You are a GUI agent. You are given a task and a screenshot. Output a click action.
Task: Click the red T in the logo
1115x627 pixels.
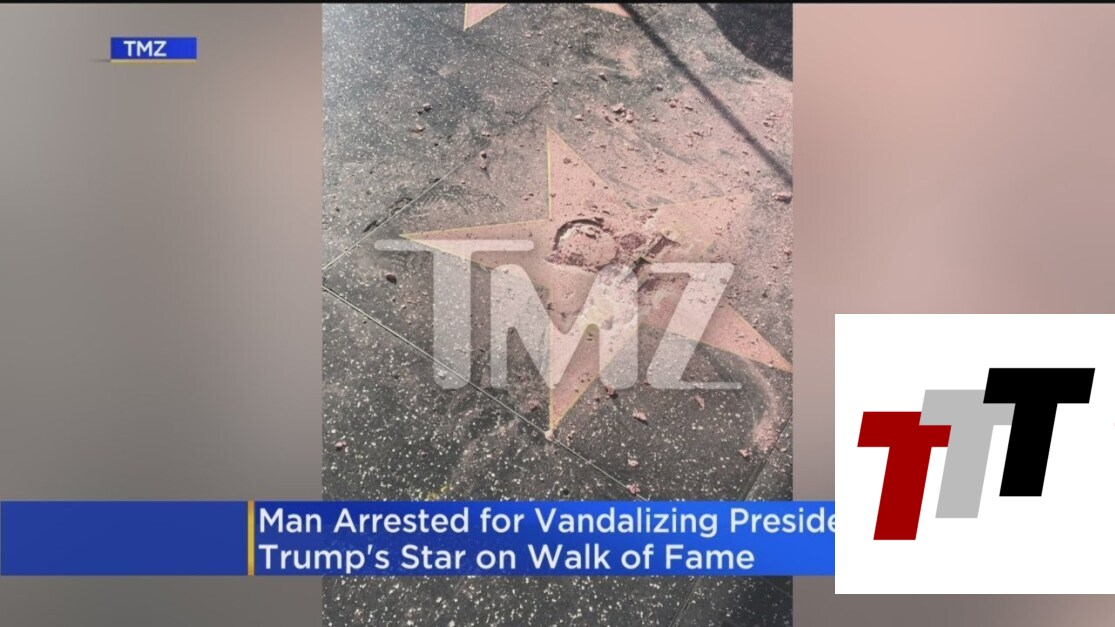(x=902, y=475)
